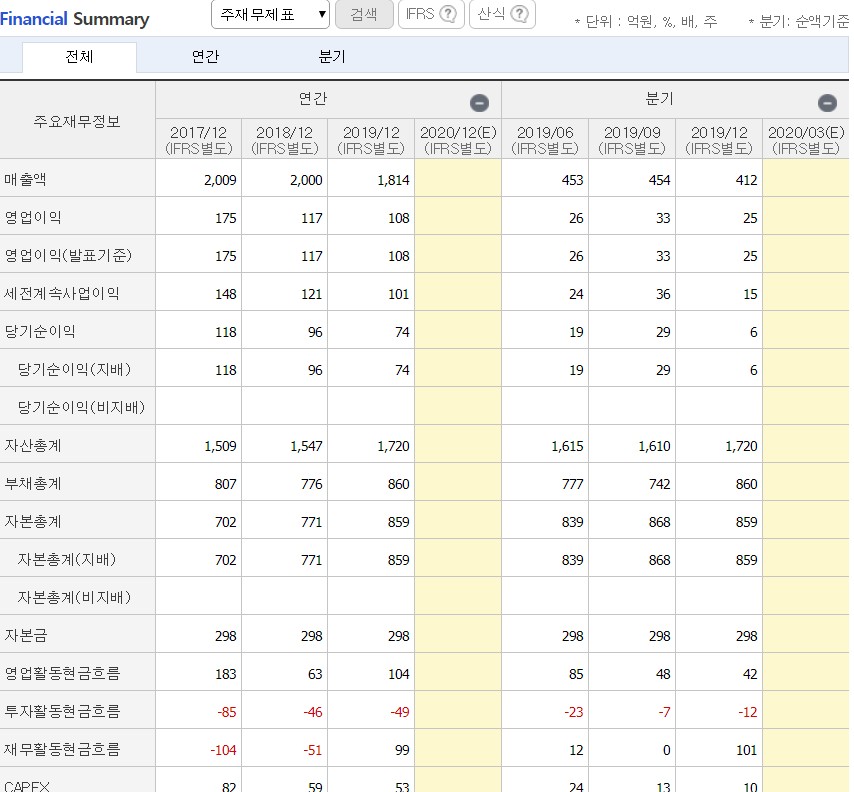Click the 148 pre-tax profit value
The height and width of the screenshot is (792, 854).
[x=225, y=294]
